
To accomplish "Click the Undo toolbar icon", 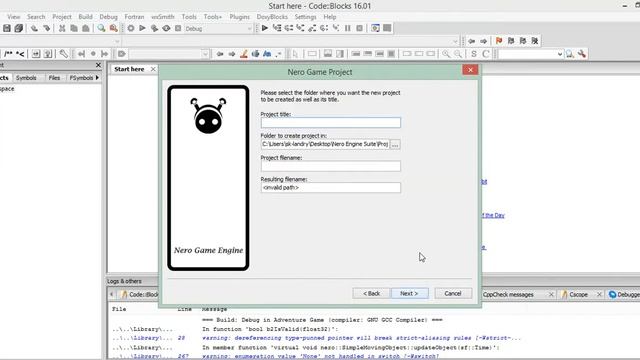I will tap(34, 28).
